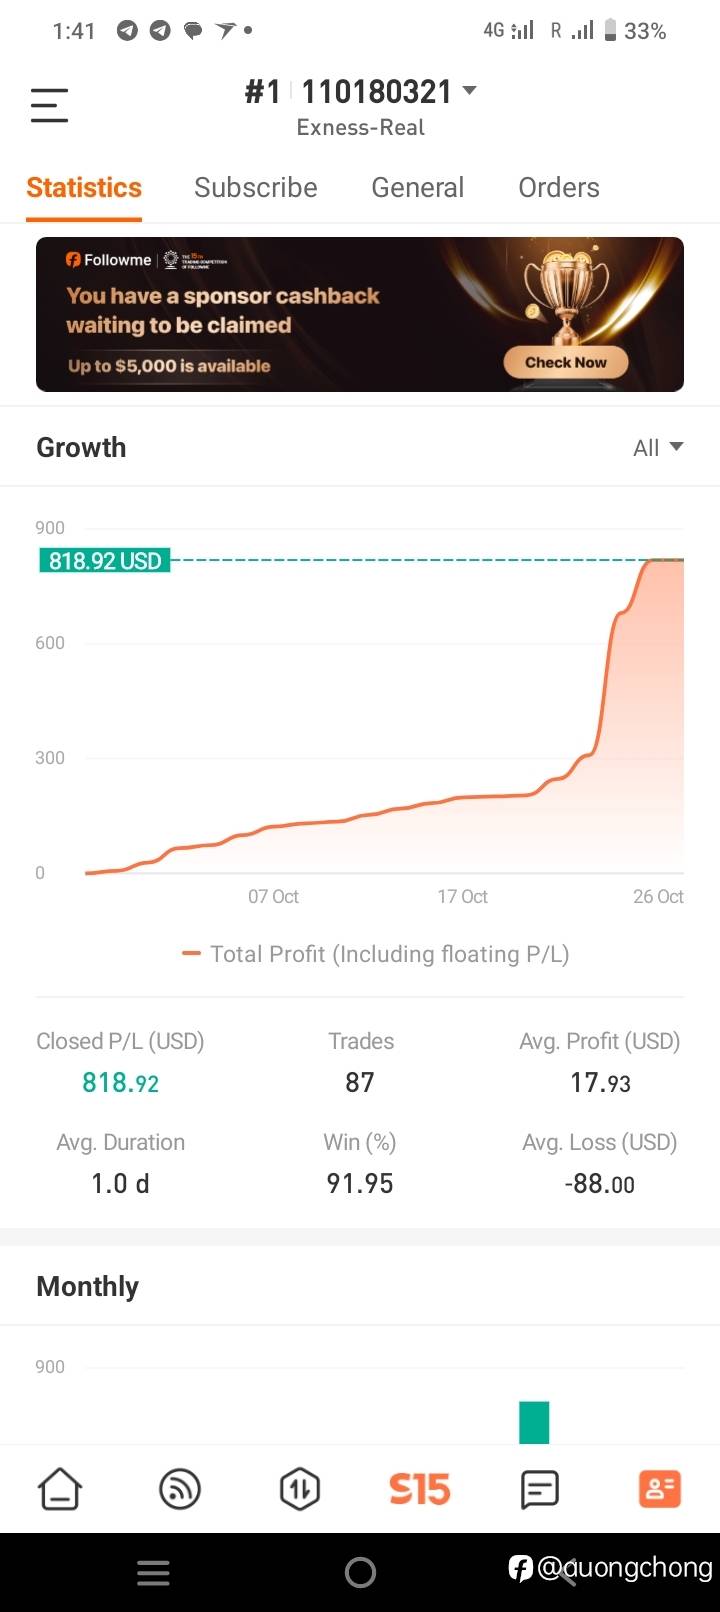
Task: Open the hamburger side menu
Action: click(x=49, y=105)
